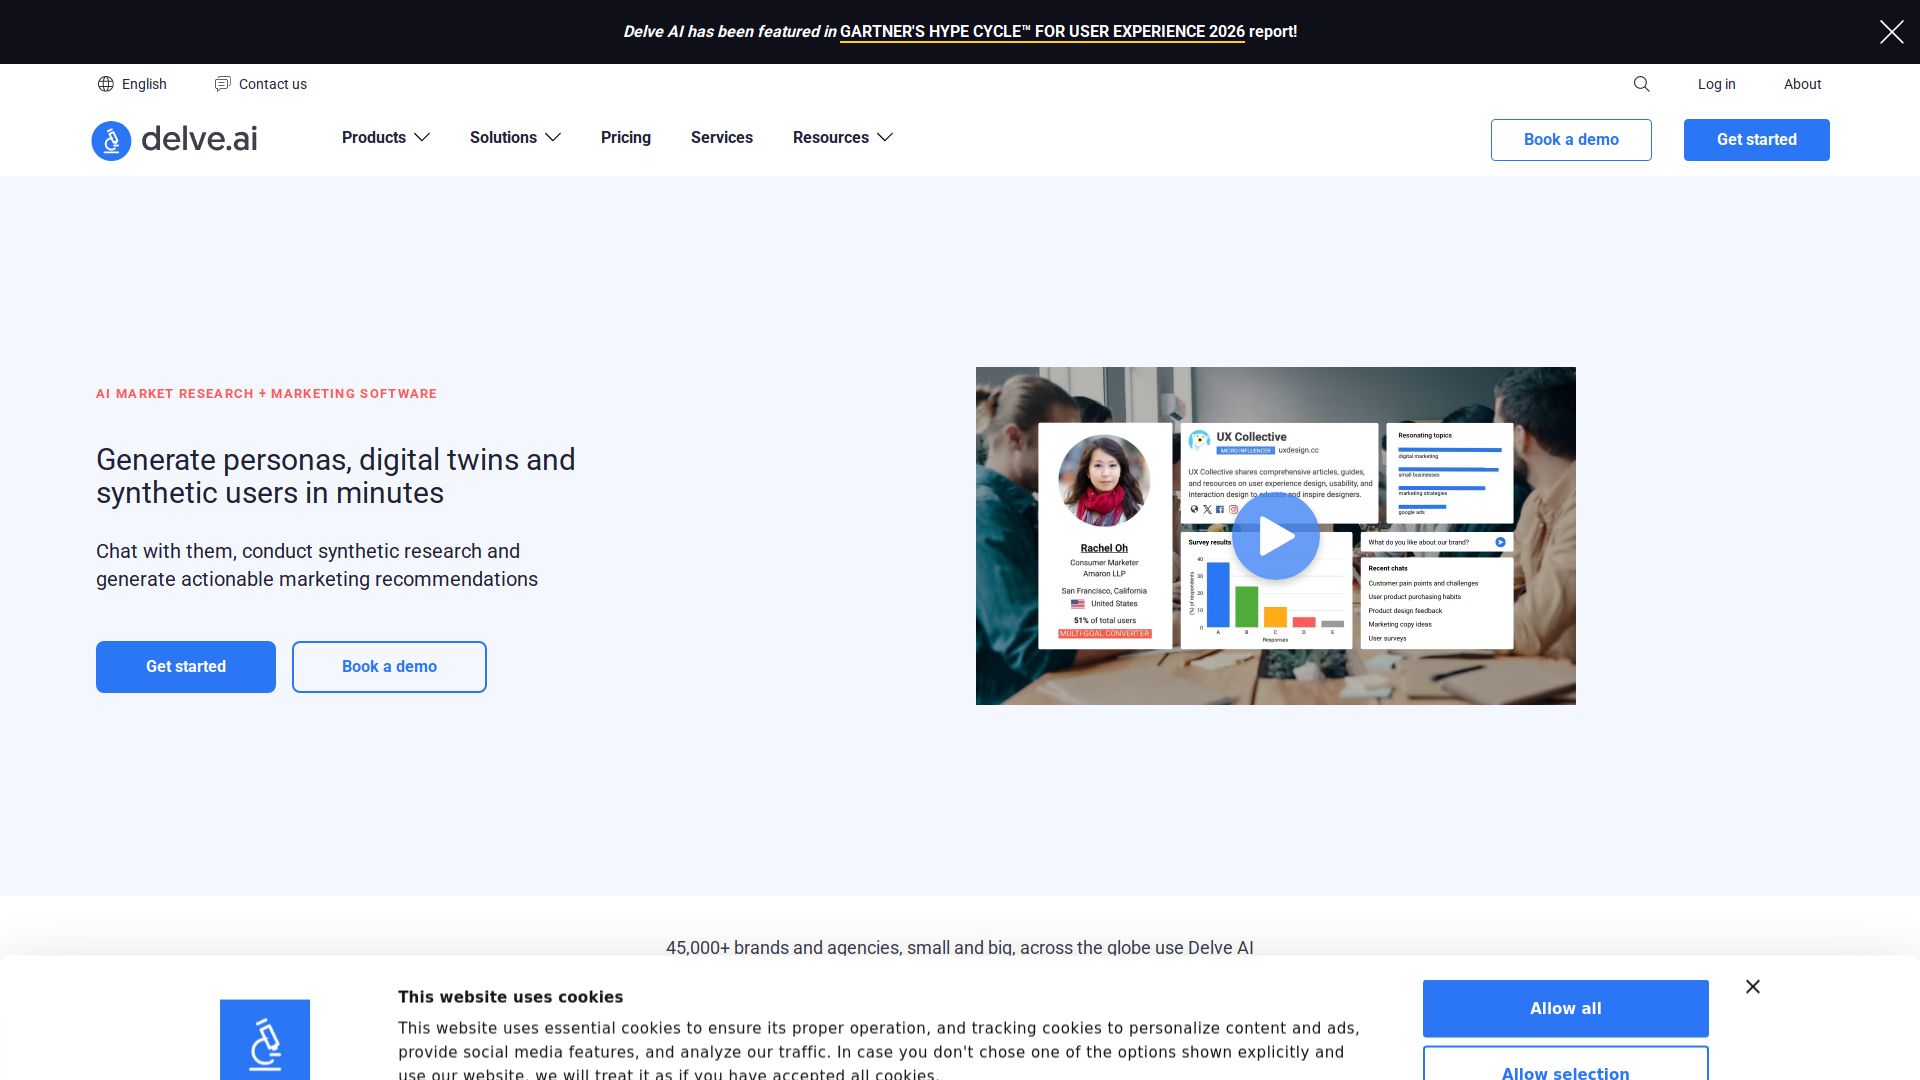Open site search with magnifier icon

tap(1641, 84)
